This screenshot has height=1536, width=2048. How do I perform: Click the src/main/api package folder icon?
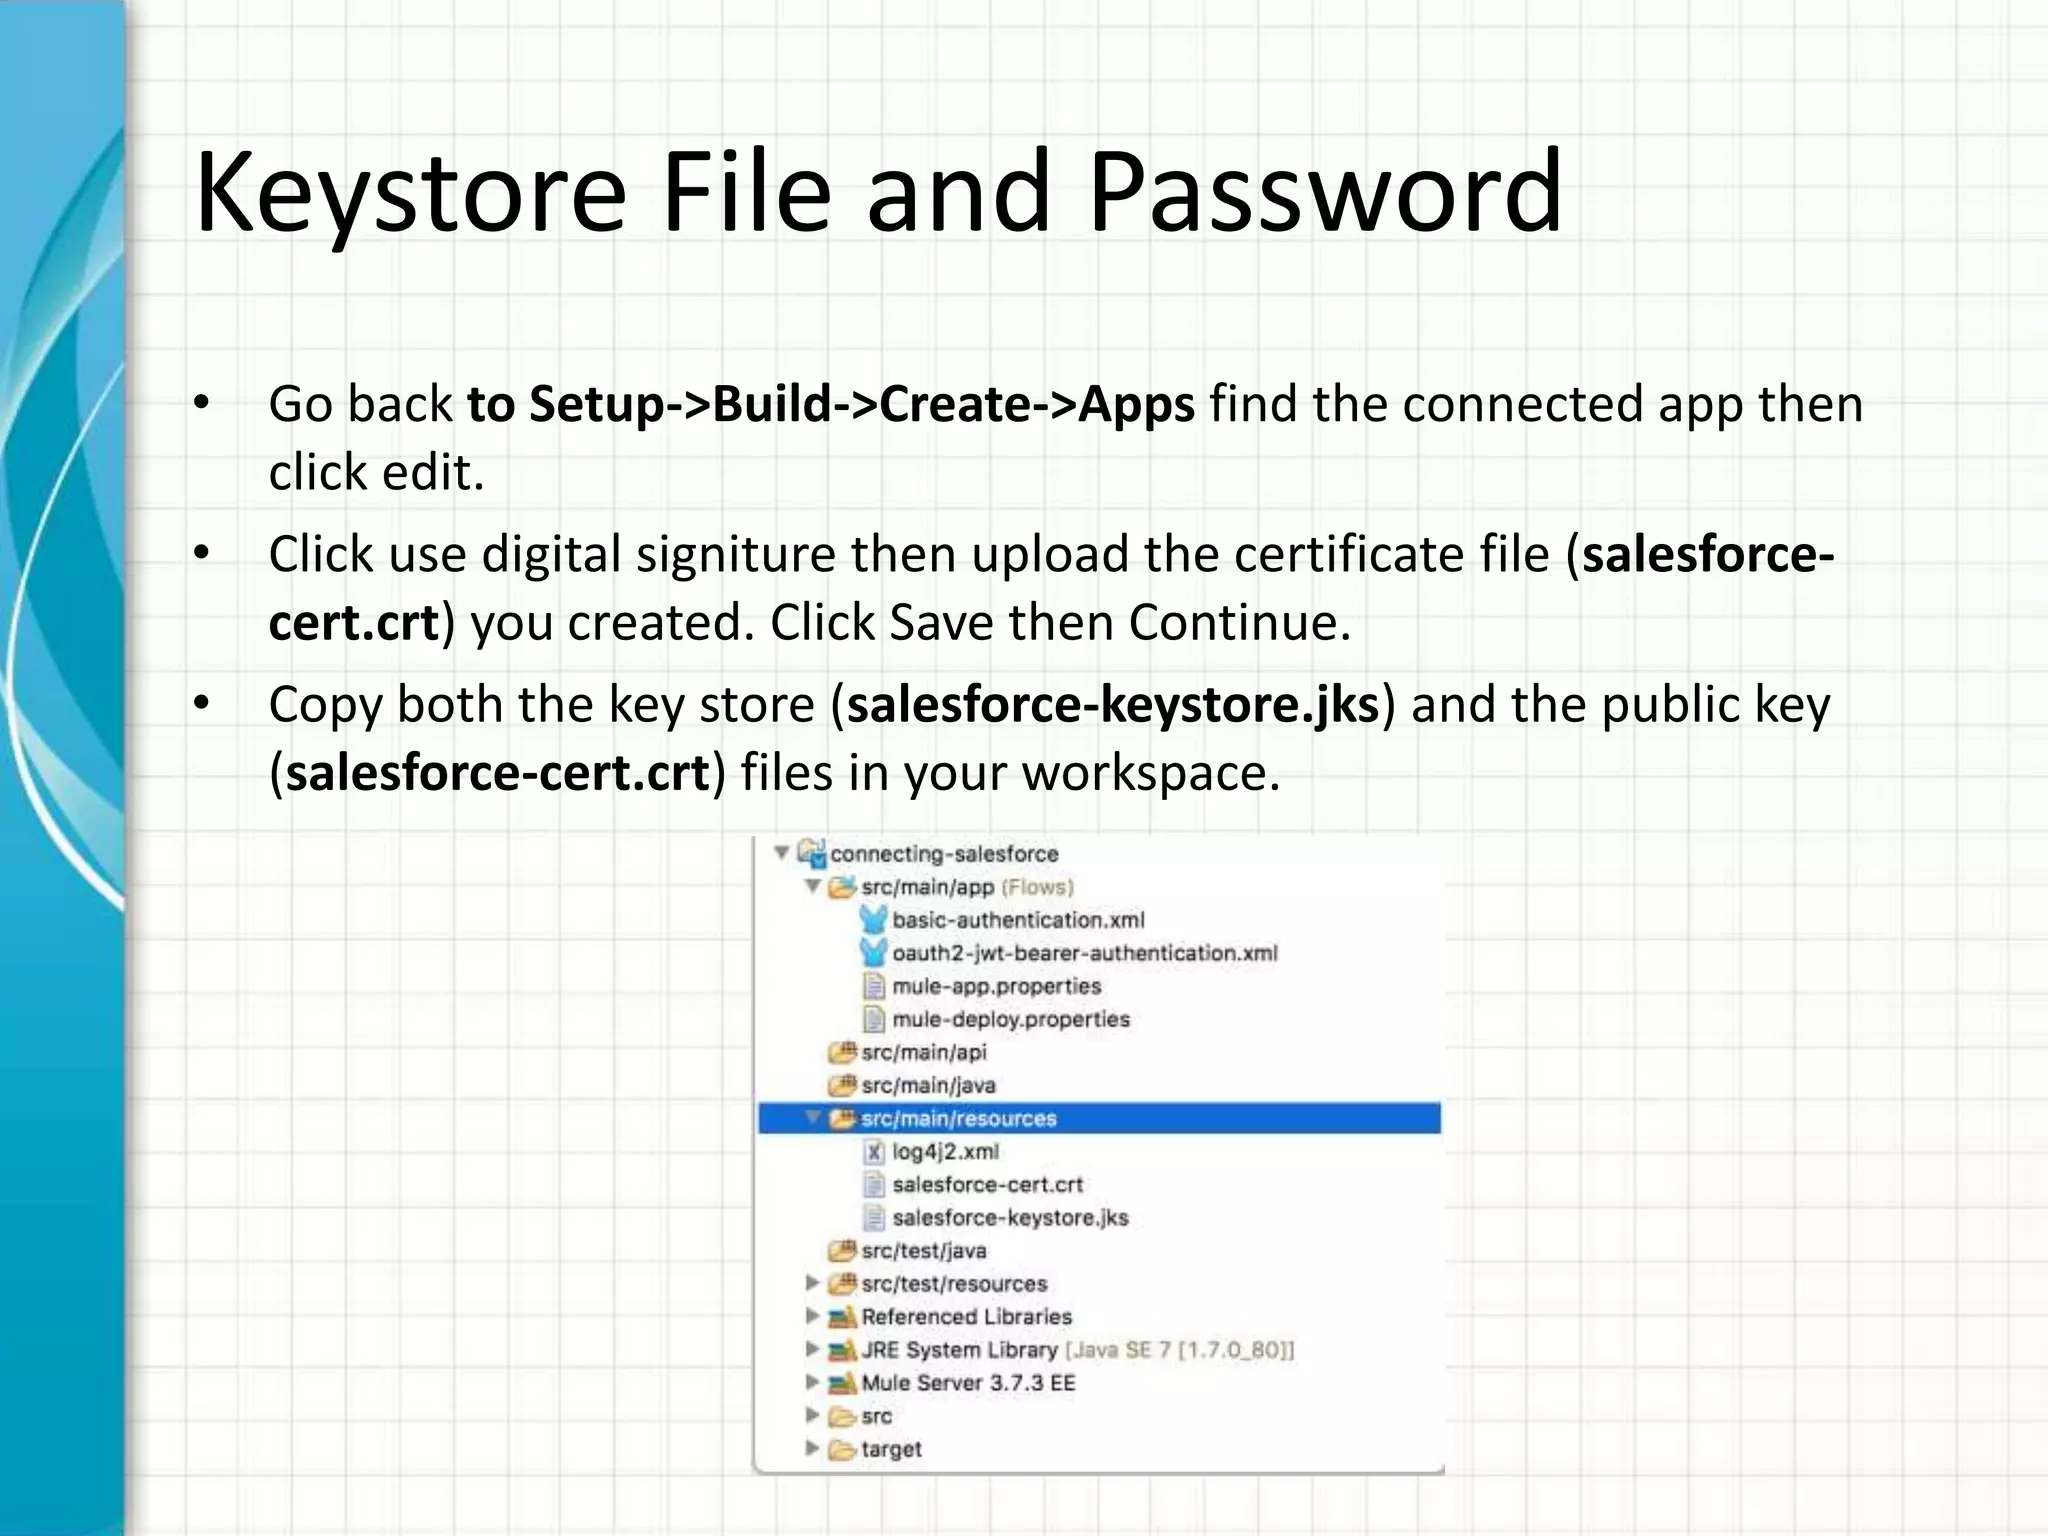click(843, 1052)
